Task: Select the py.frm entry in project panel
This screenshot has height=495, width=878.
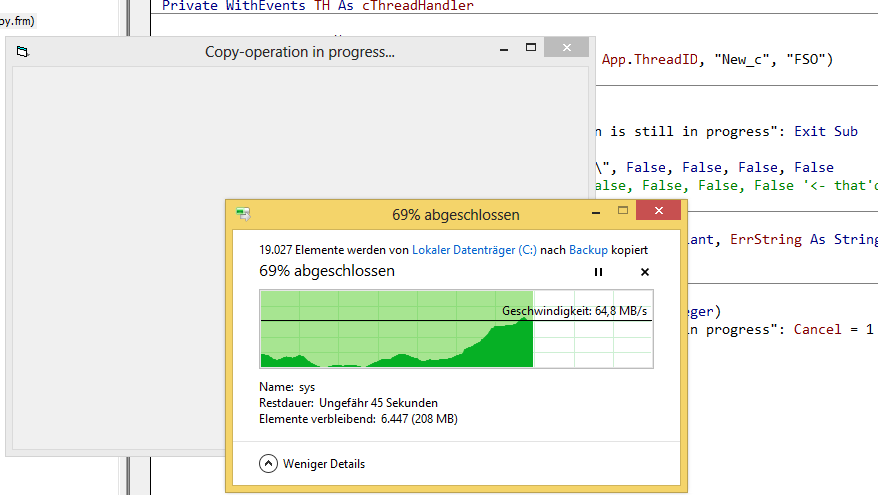Action: (19, 20)
